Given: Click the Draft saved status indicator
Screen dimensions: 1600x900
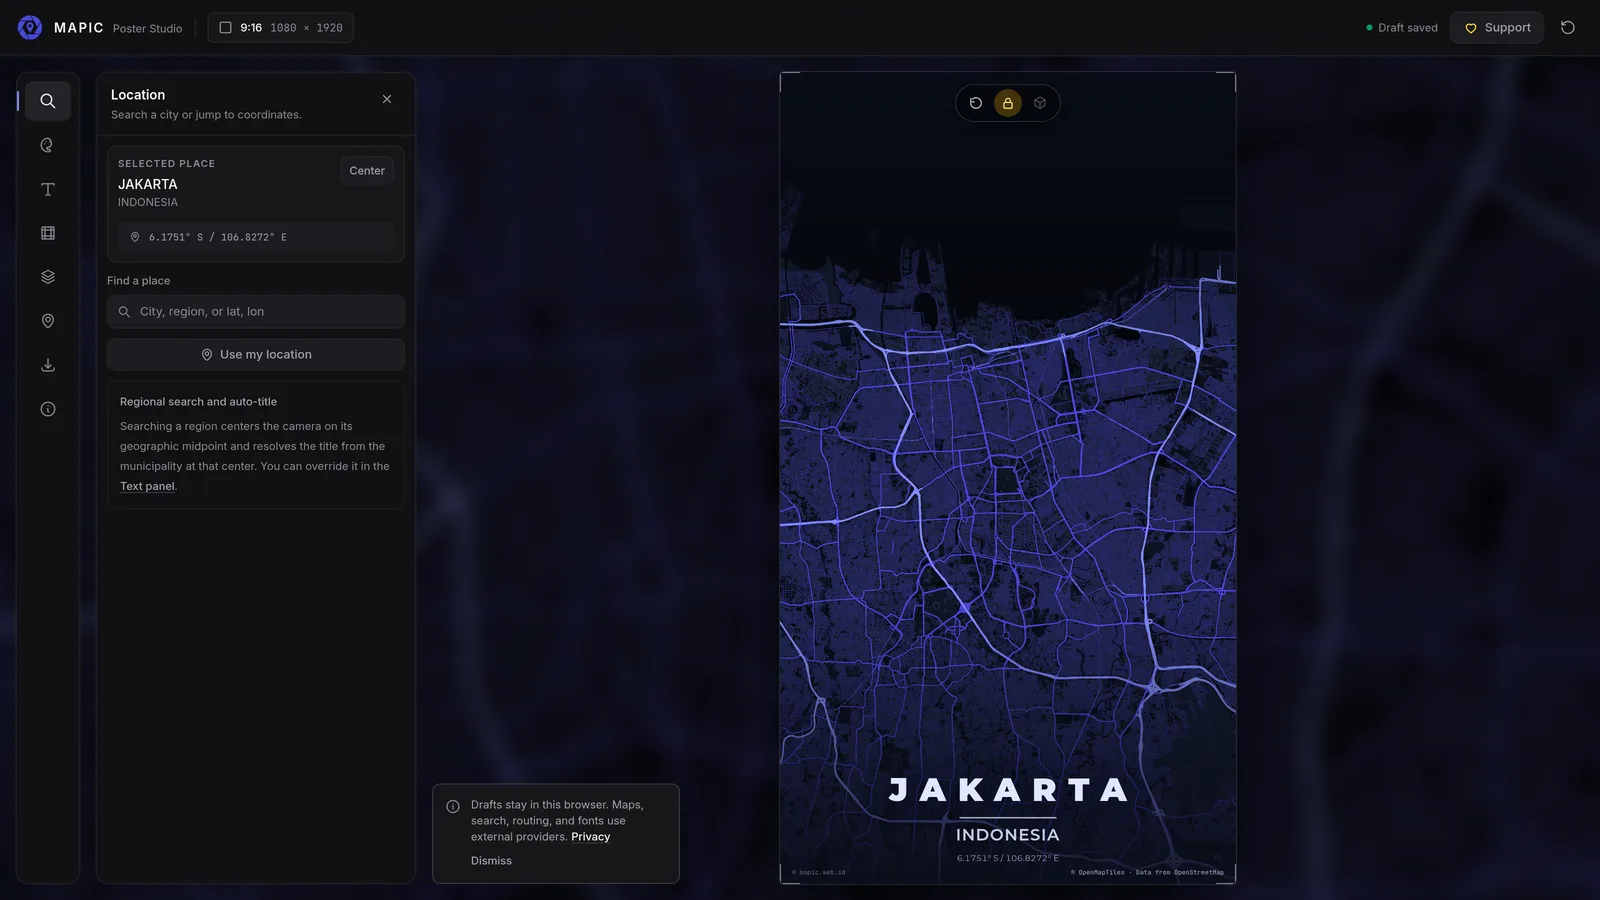Looking at the screenshot, I should [x=1402, y=28].
